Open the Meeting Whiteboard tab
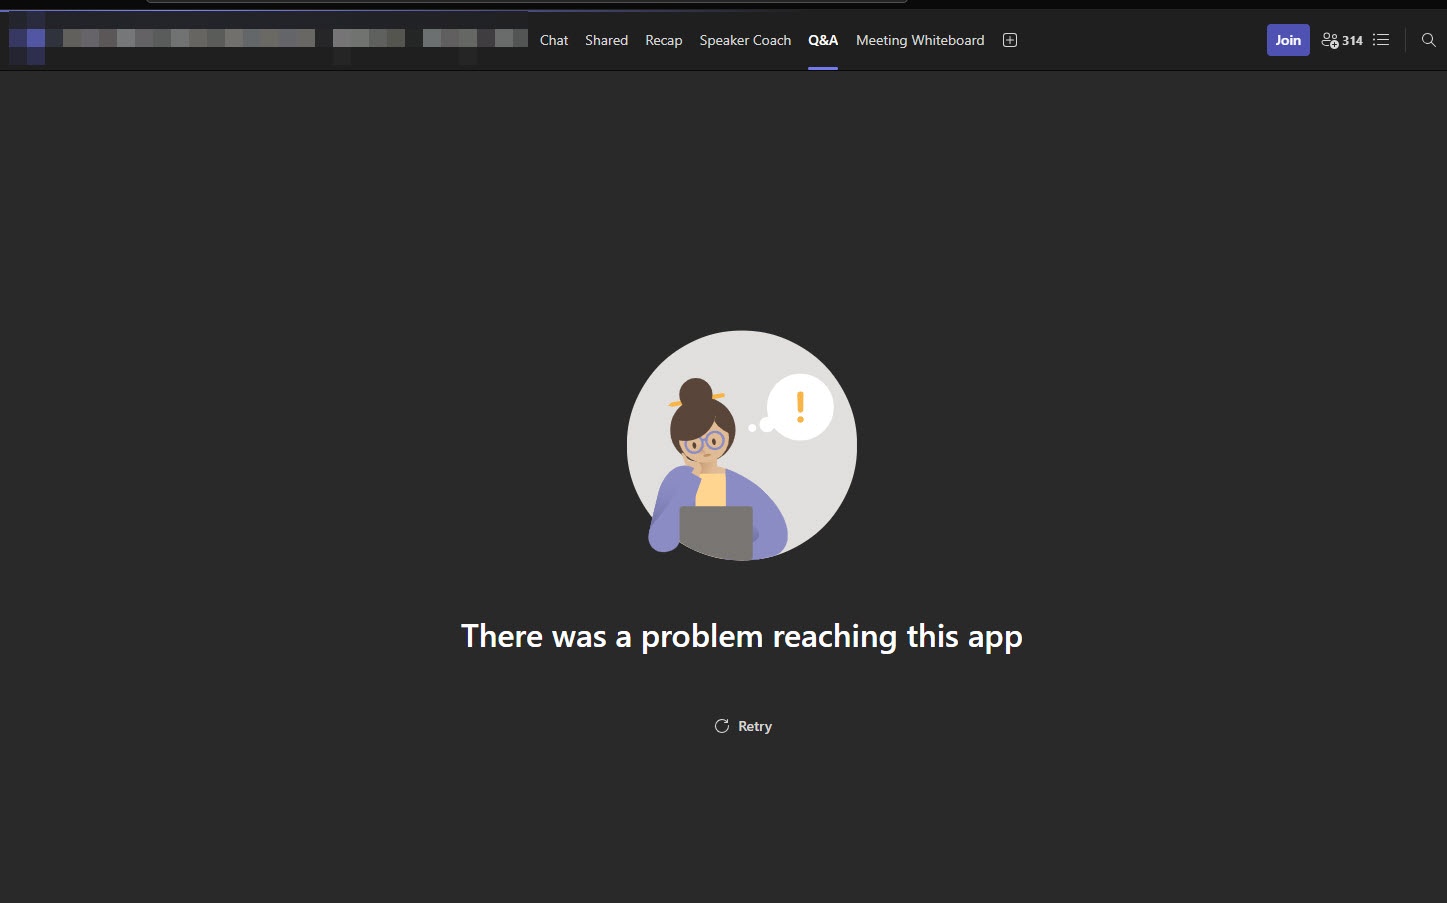The height and width of the screenshot is (903, 1447). 919,40
